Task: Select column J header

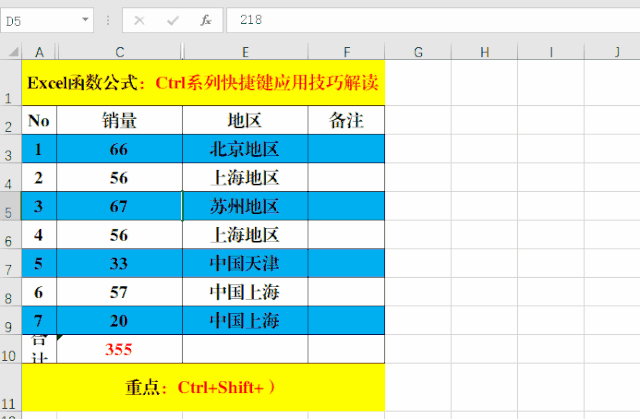Action: [x=612, y=52]
